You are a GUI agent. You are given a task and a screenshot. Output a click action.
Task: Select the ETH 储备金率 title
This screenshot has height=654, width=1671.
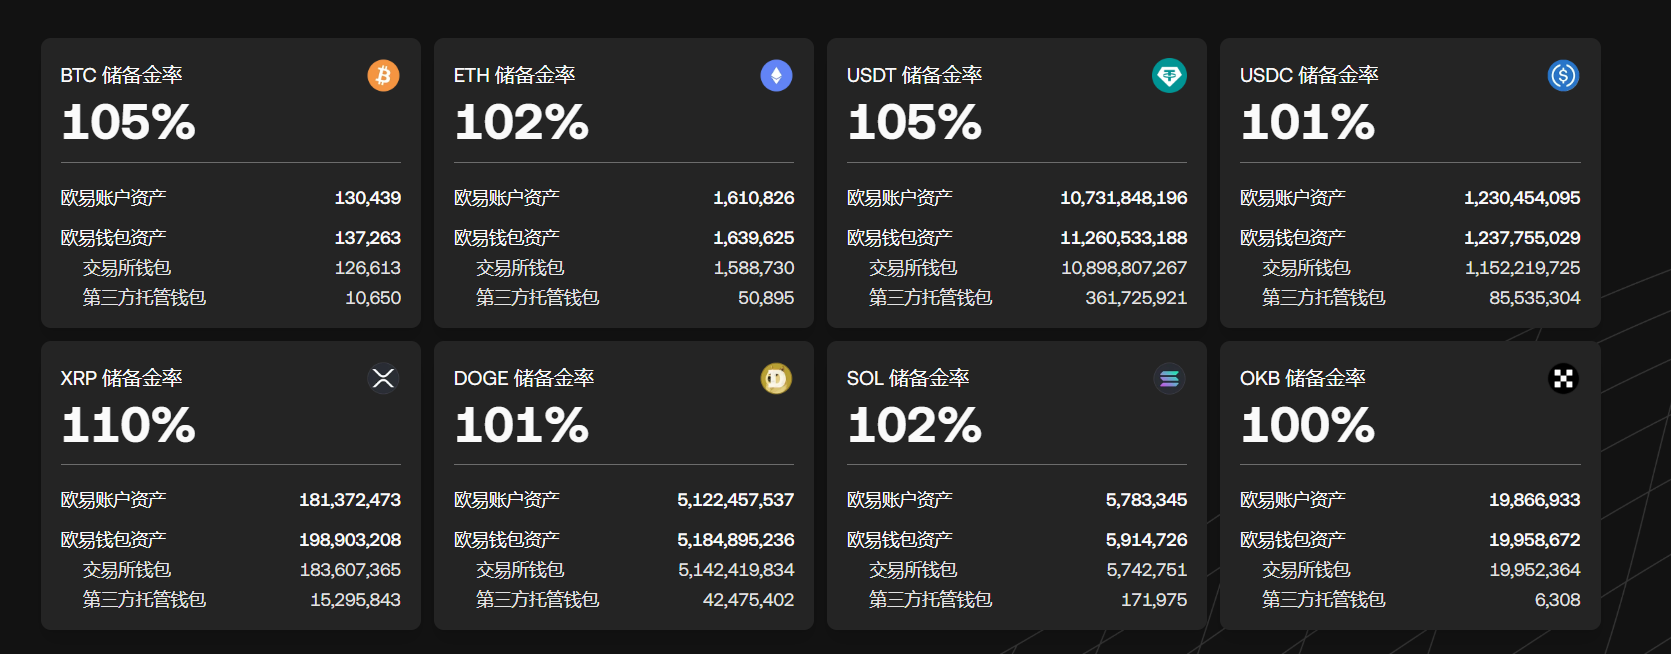[x=514, y=75]
